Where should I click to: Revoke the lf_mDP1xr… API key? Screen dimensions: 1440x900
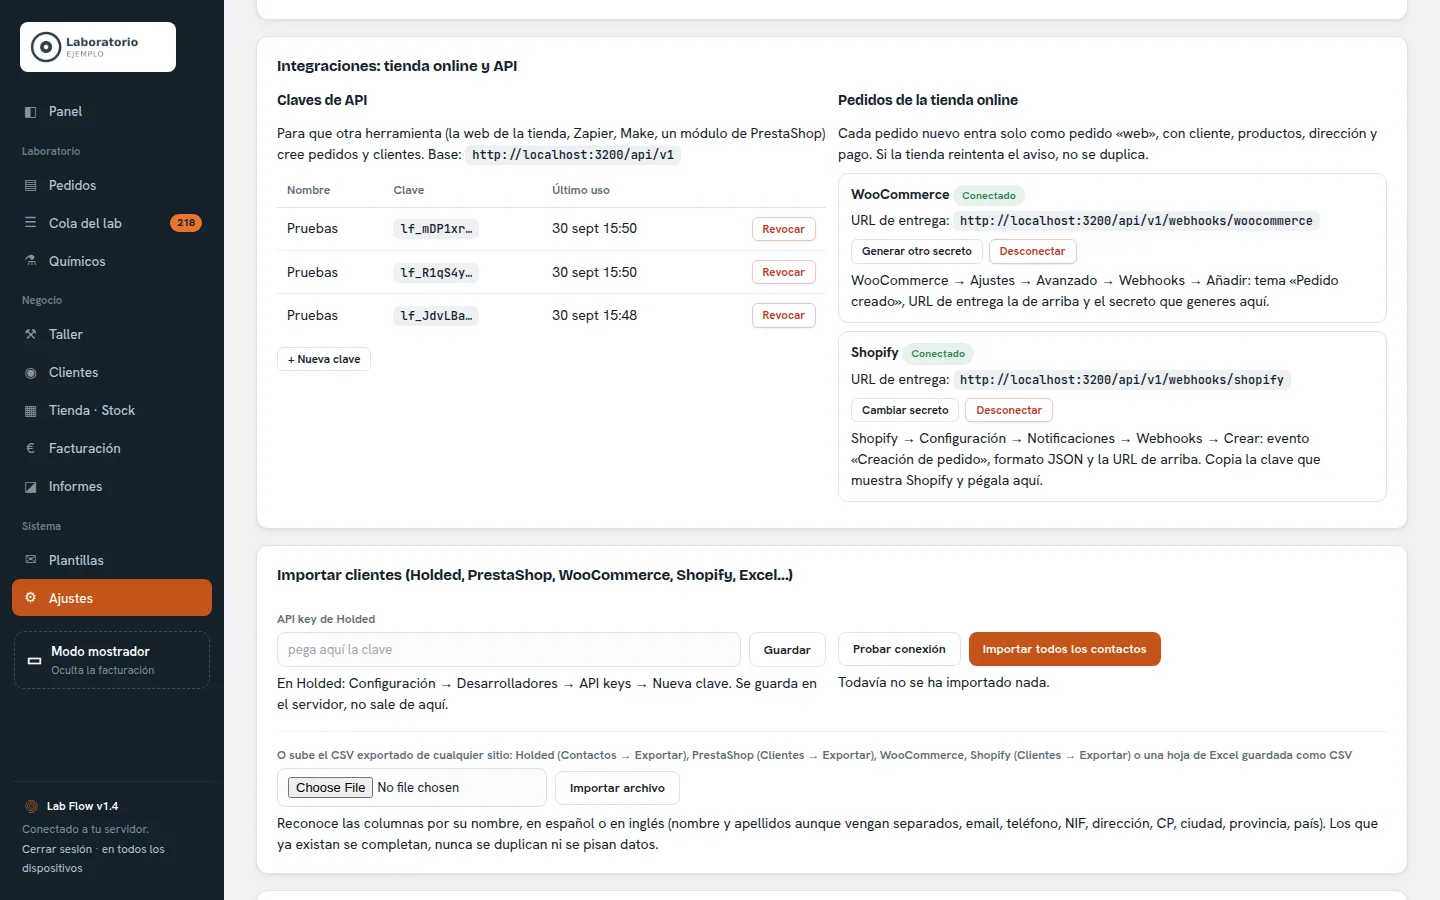[x=783, y=229]
